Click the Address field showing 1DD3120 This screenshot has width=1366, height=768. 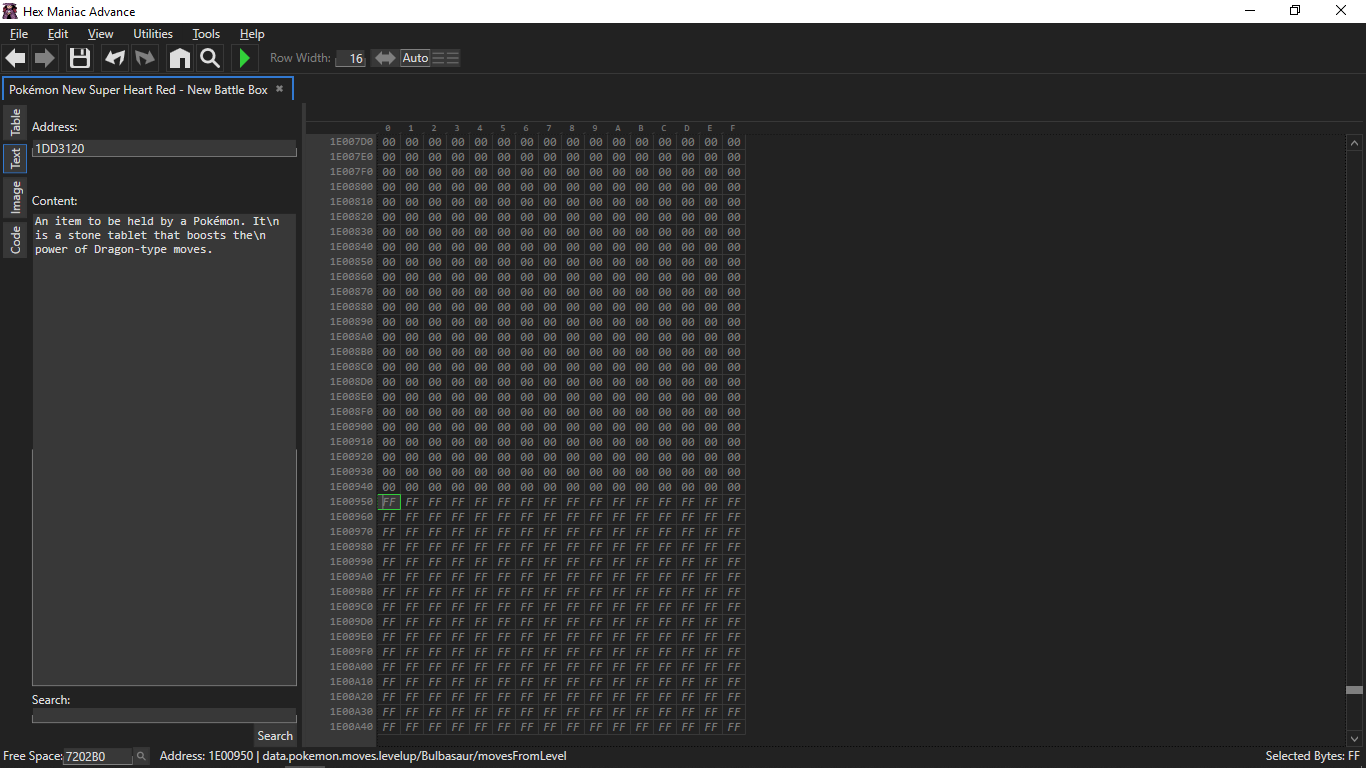coord(164,149)
